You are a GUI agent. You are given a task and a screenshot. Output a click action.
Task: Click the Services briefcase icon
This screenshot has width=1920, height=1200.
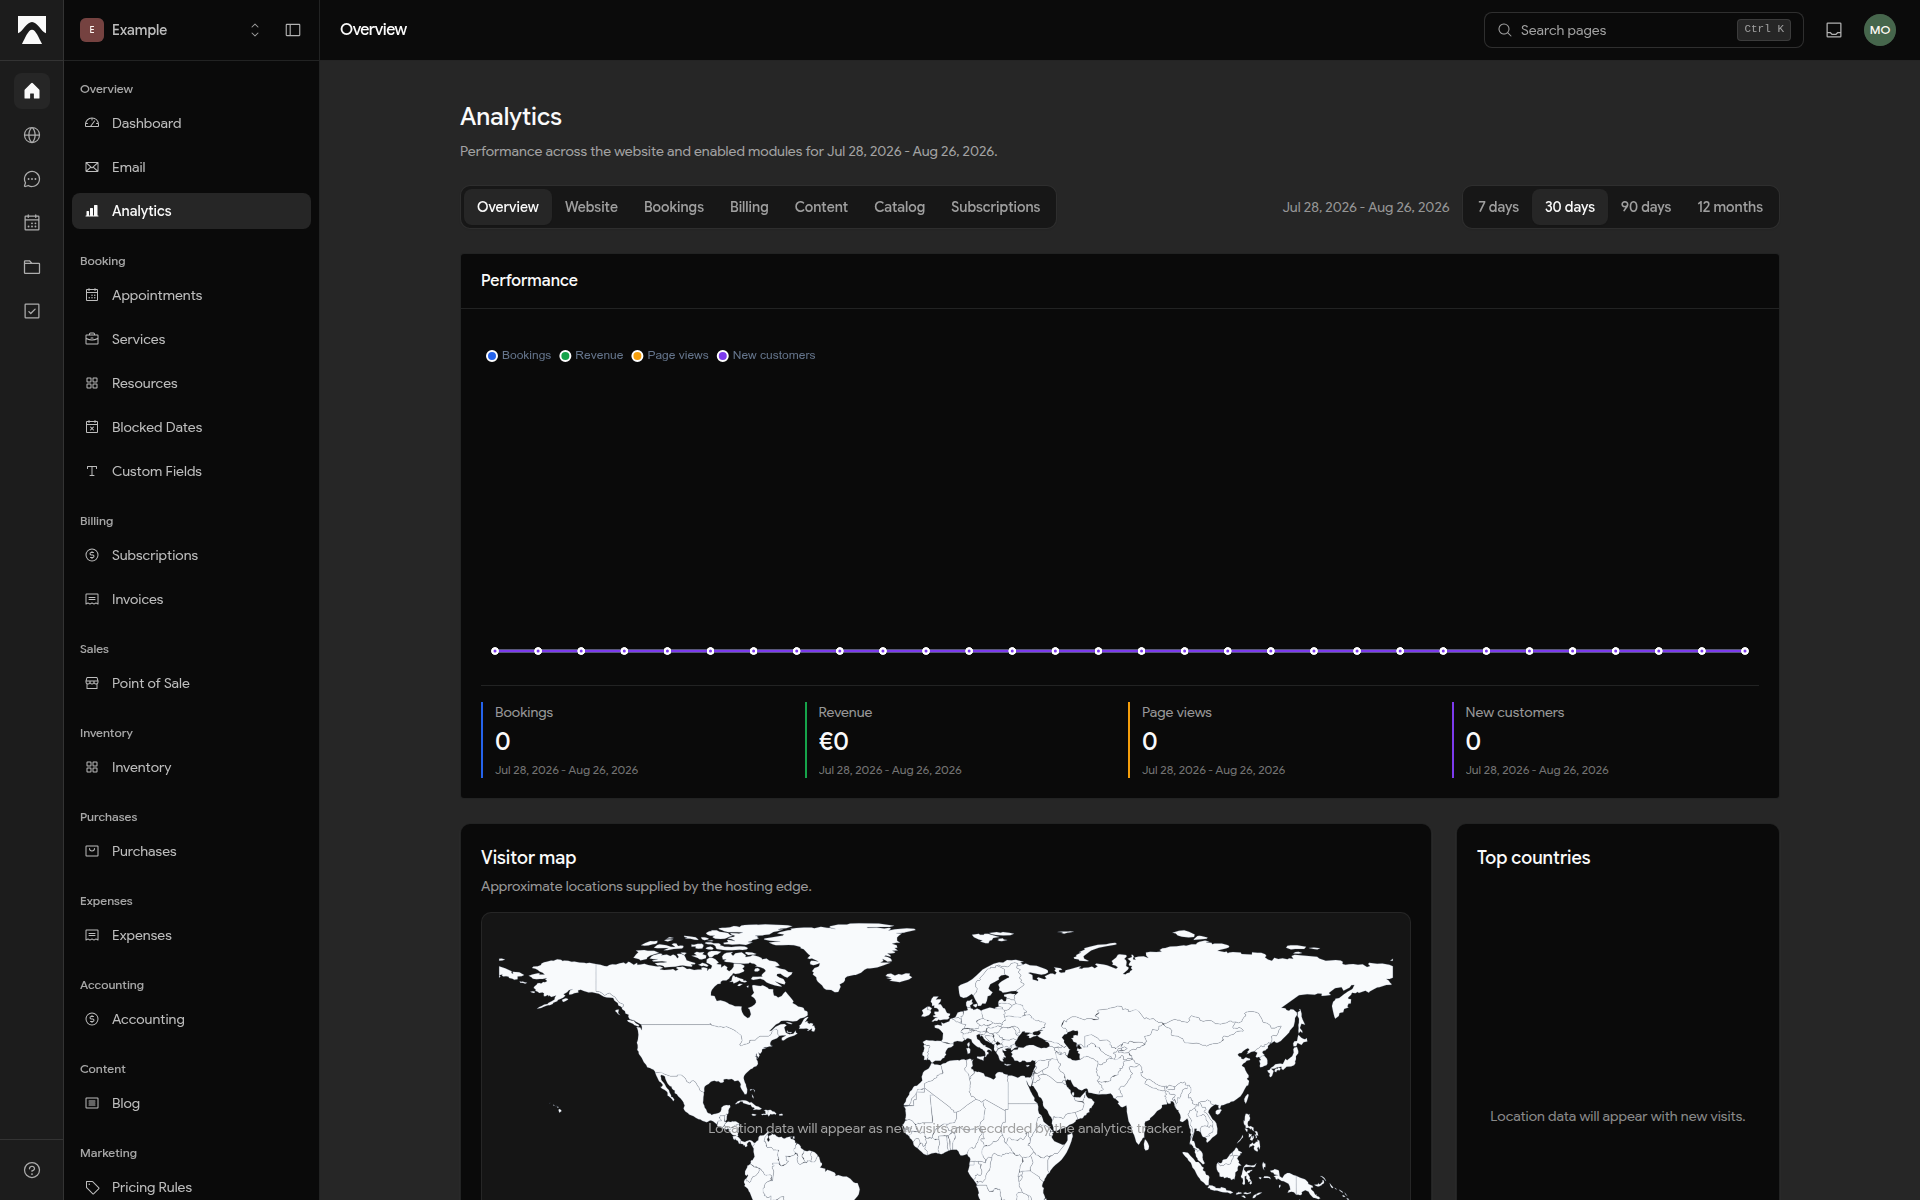tap(92, 339)
